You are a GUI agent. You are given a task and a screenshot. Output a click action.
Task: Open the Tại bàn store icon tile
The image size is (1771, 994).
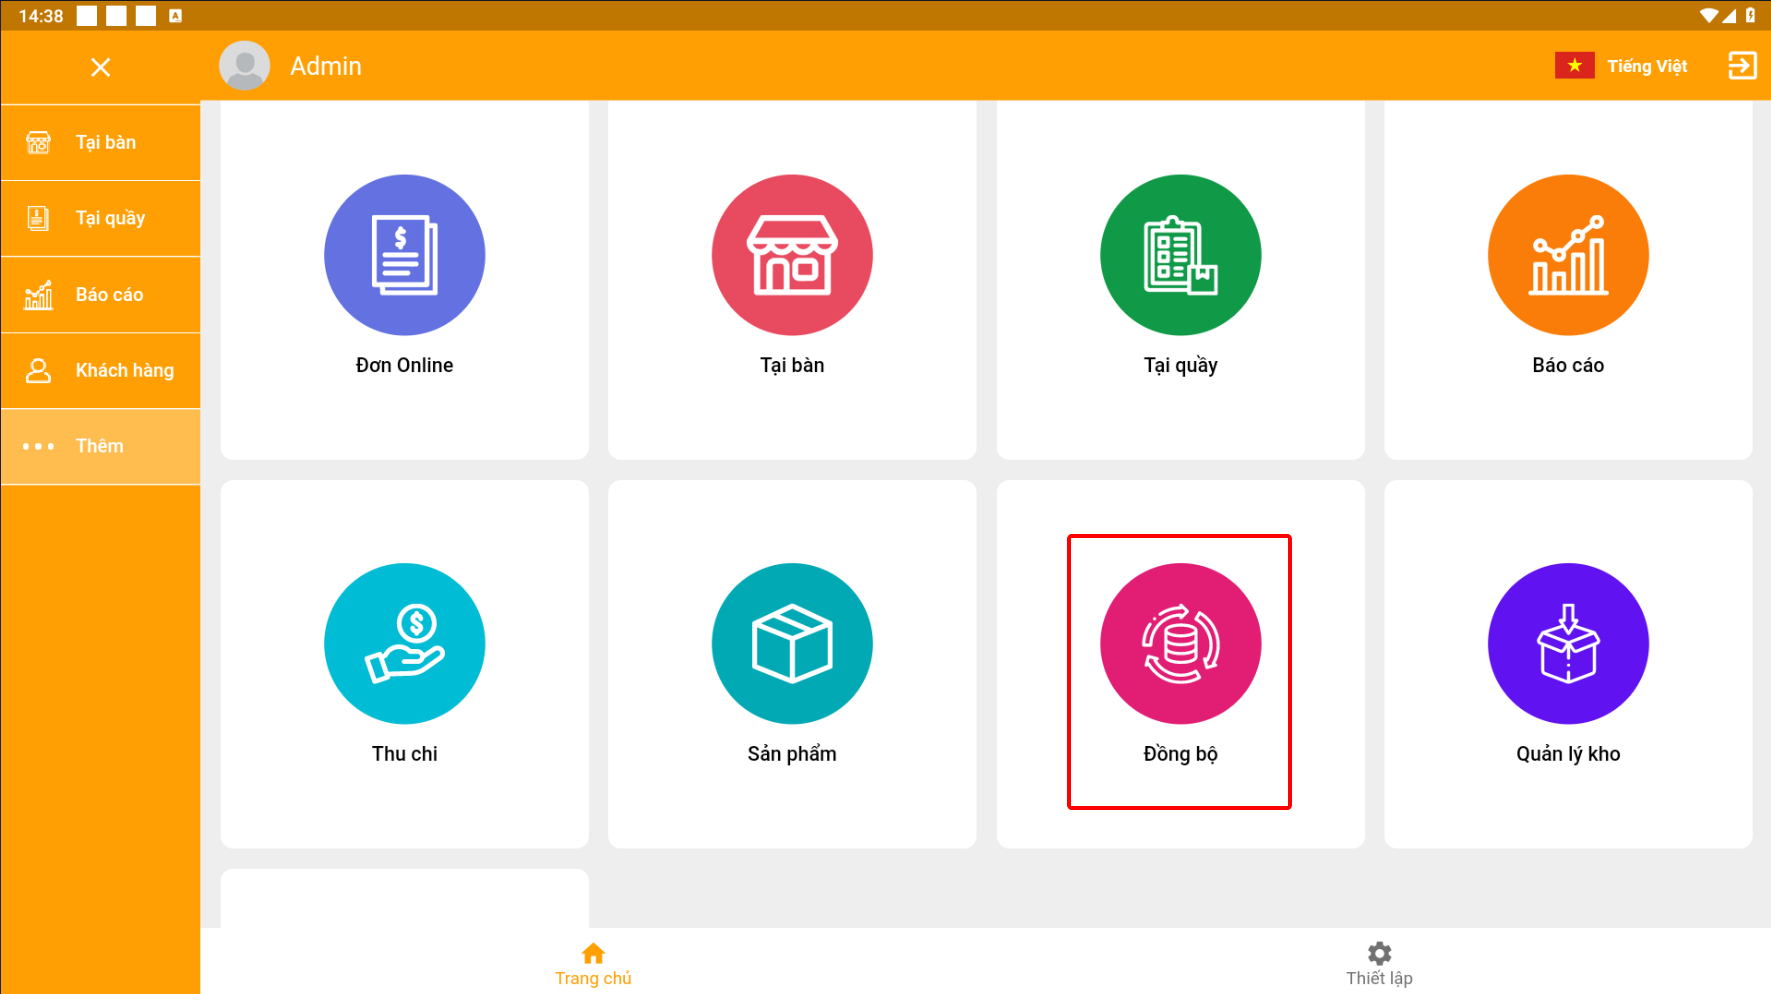pos(792,256)
